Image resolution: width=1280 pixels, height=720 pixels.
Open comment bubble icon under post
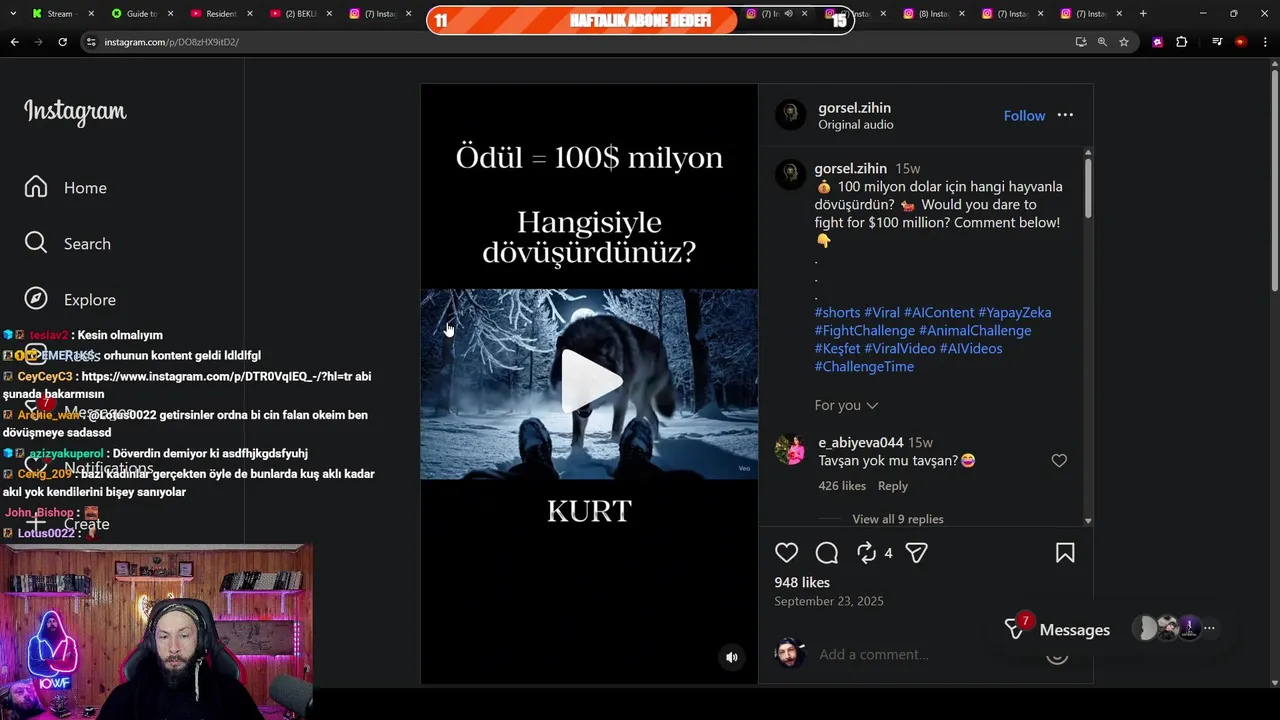827,553
